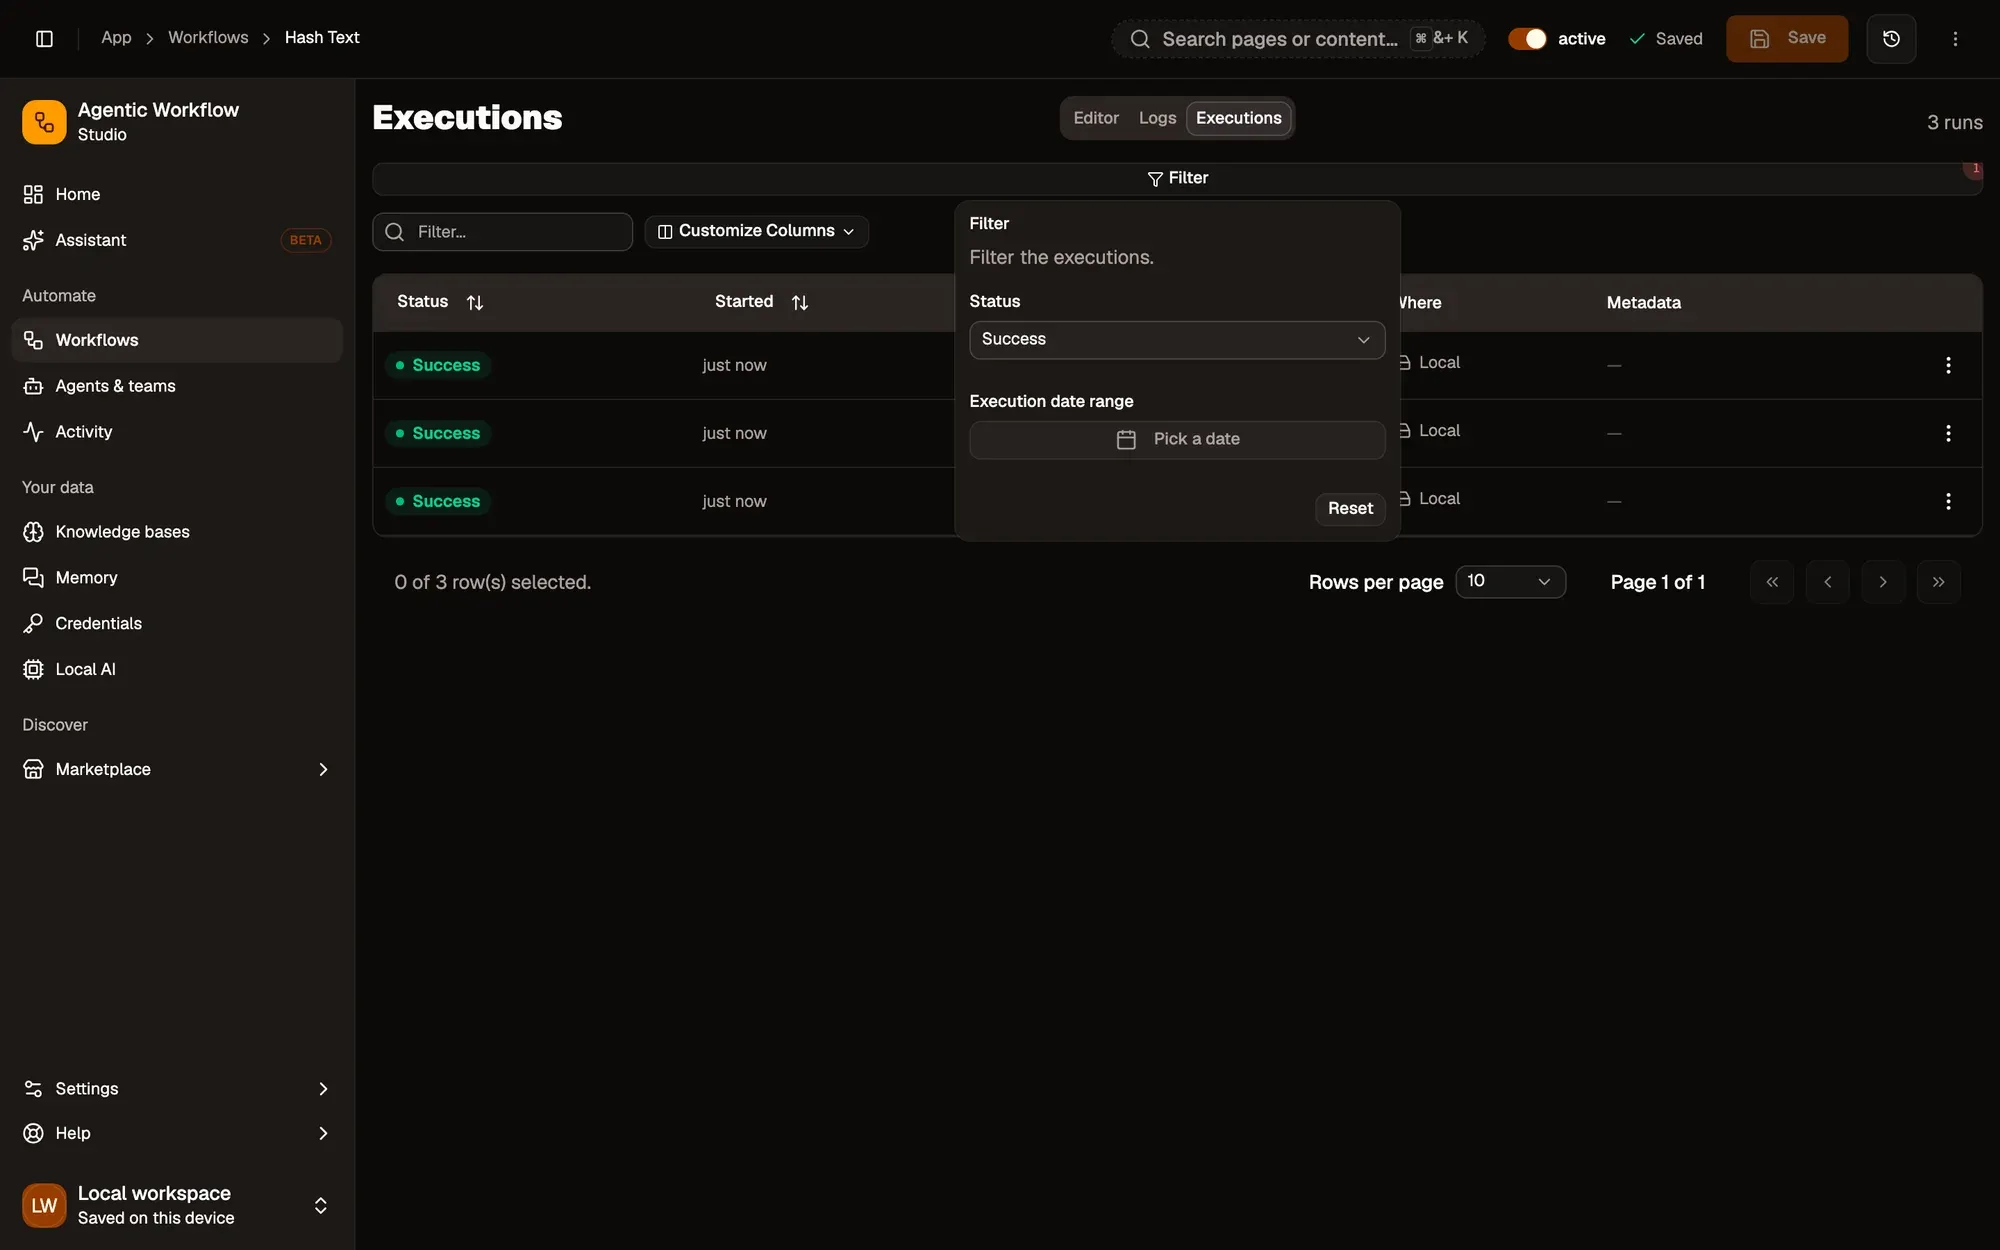Go to the next page arrow
The image size is (2000, 1250).
pos(1883,582)
